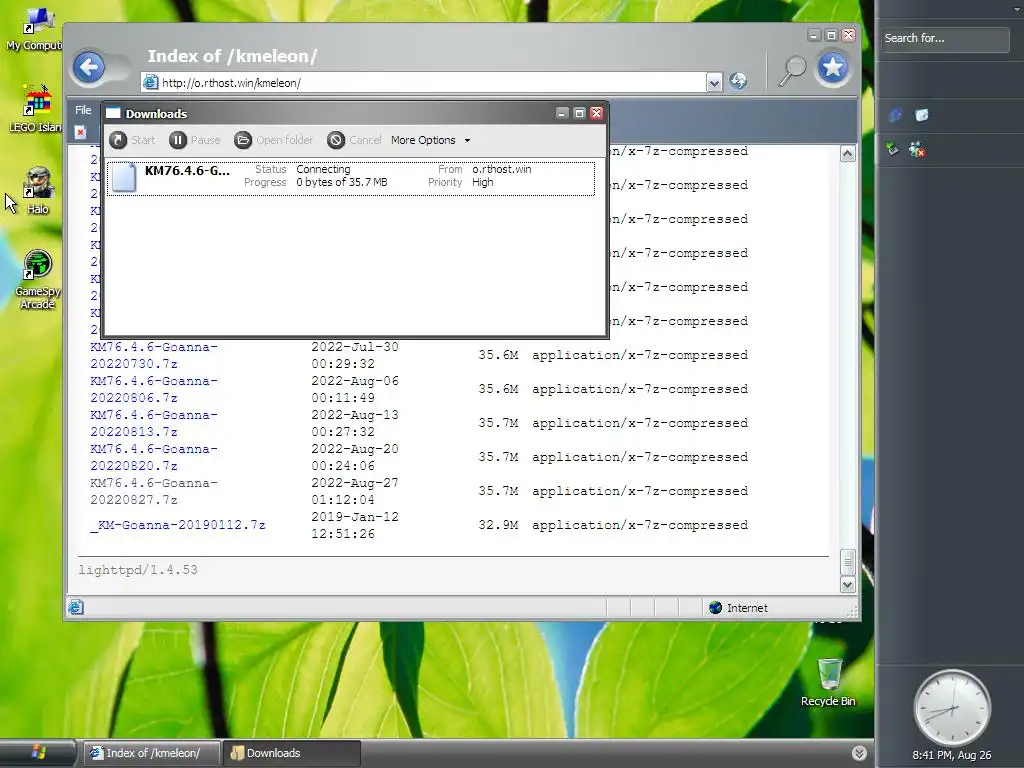Click the Cancel icon in Downloads toolbar
This screenshot has height=768, width=1024.
coord(336,140)
